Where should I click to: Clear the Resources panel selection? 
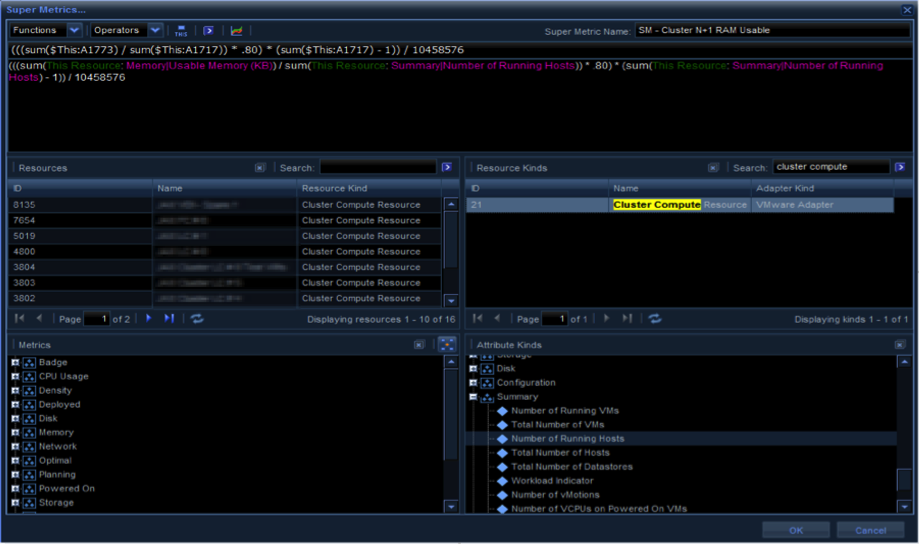pos(260,168)
